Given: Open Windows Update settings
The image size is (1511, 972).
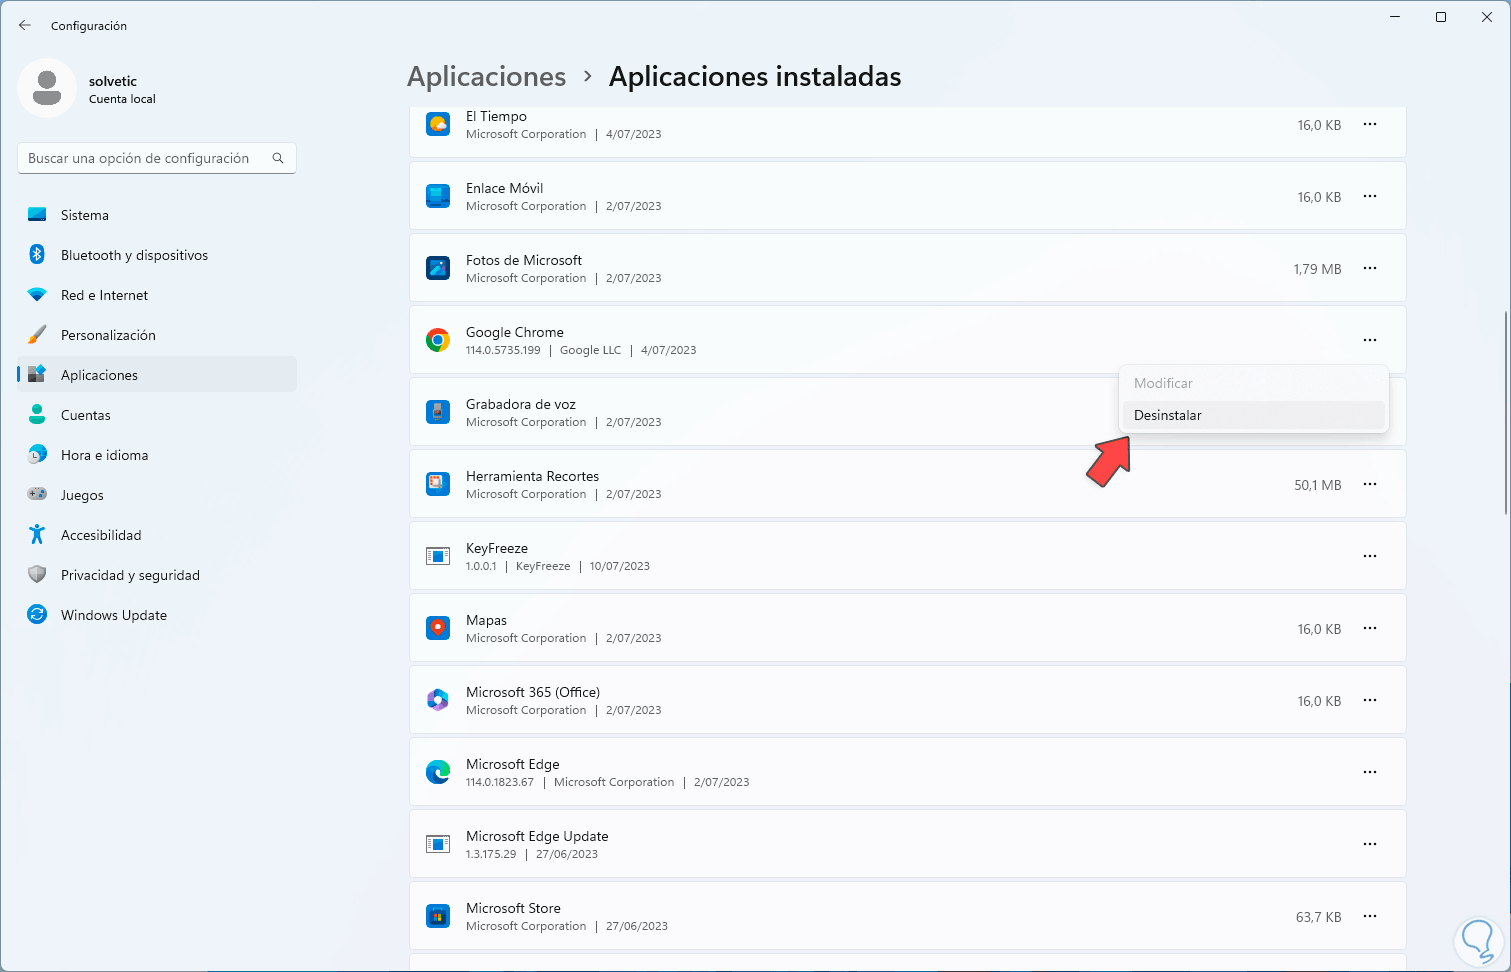Looking at the screenshot, I should 157,615.
